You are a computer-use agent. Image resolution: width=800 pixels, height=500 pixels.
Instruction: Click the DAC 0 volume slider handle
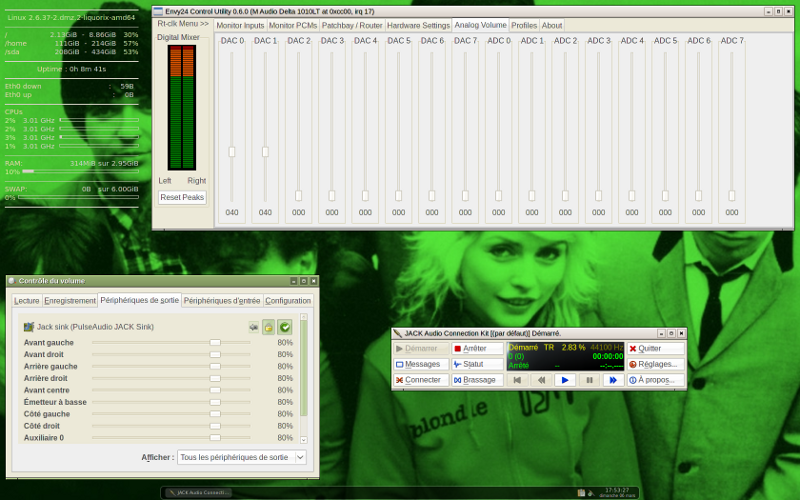232,152
